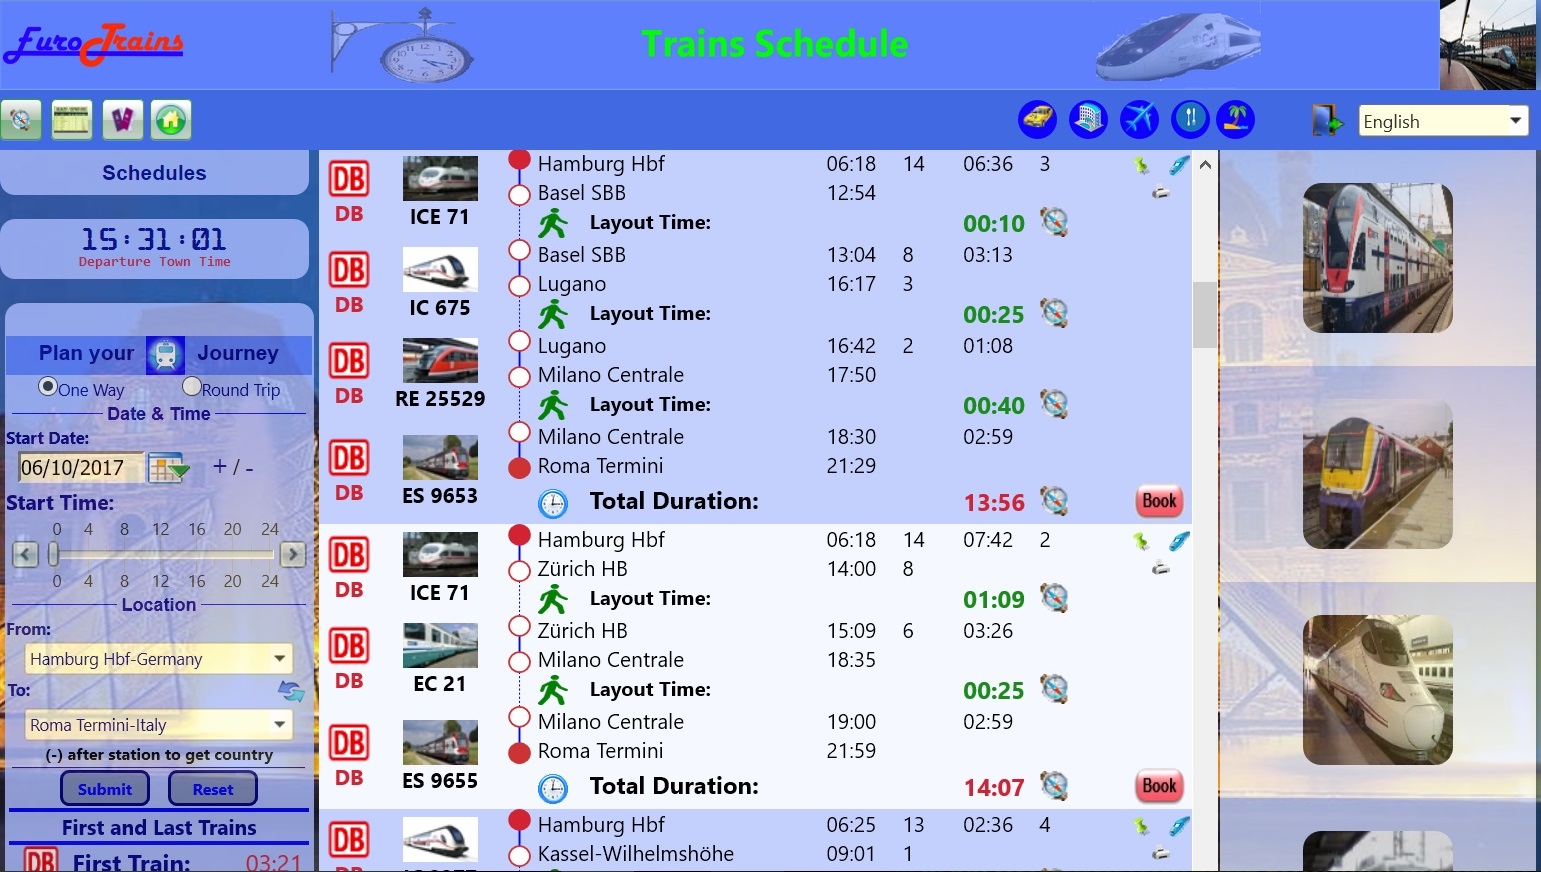Click the Plan your Journey header
The width and height of the screenshot is (1541, 872).
pos(159,353)
